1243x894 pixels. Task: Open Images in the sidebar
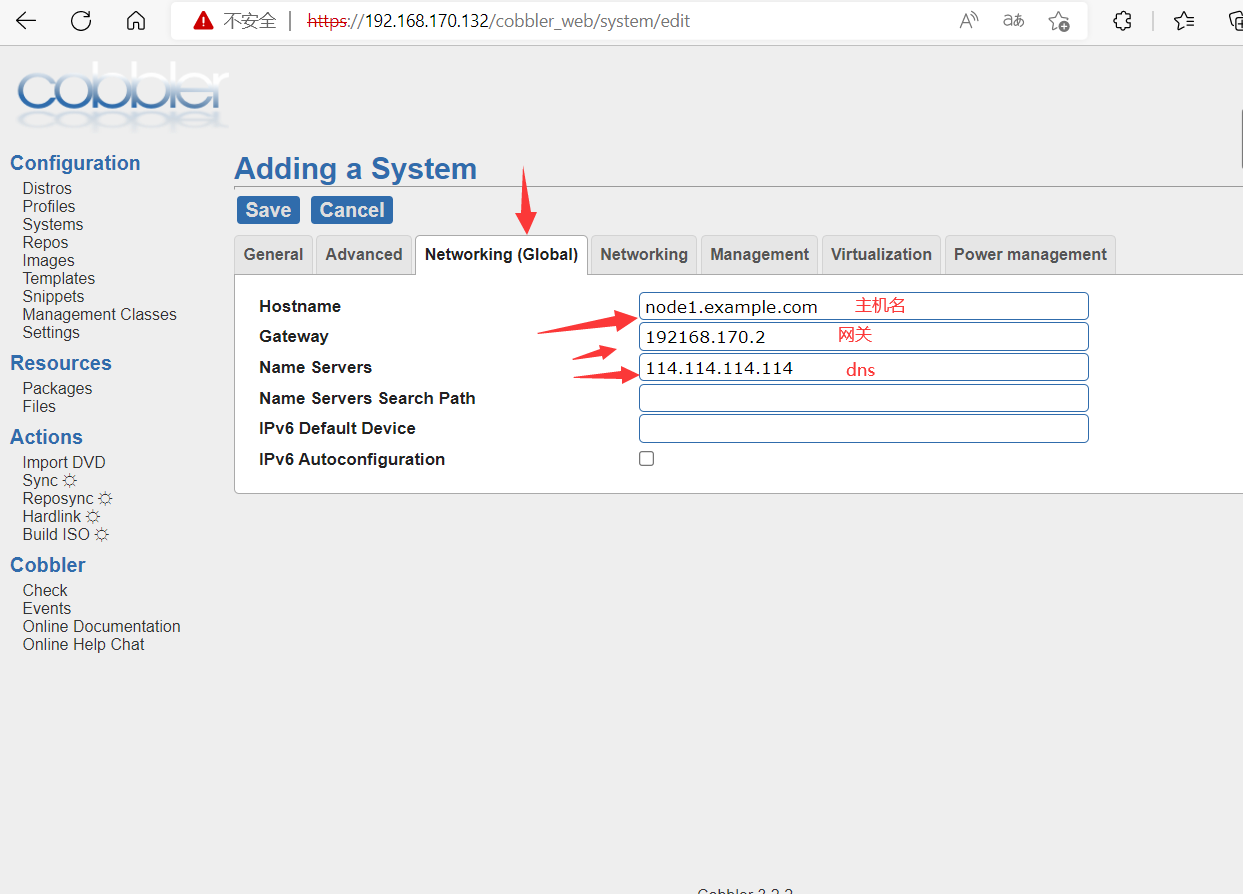49,261
